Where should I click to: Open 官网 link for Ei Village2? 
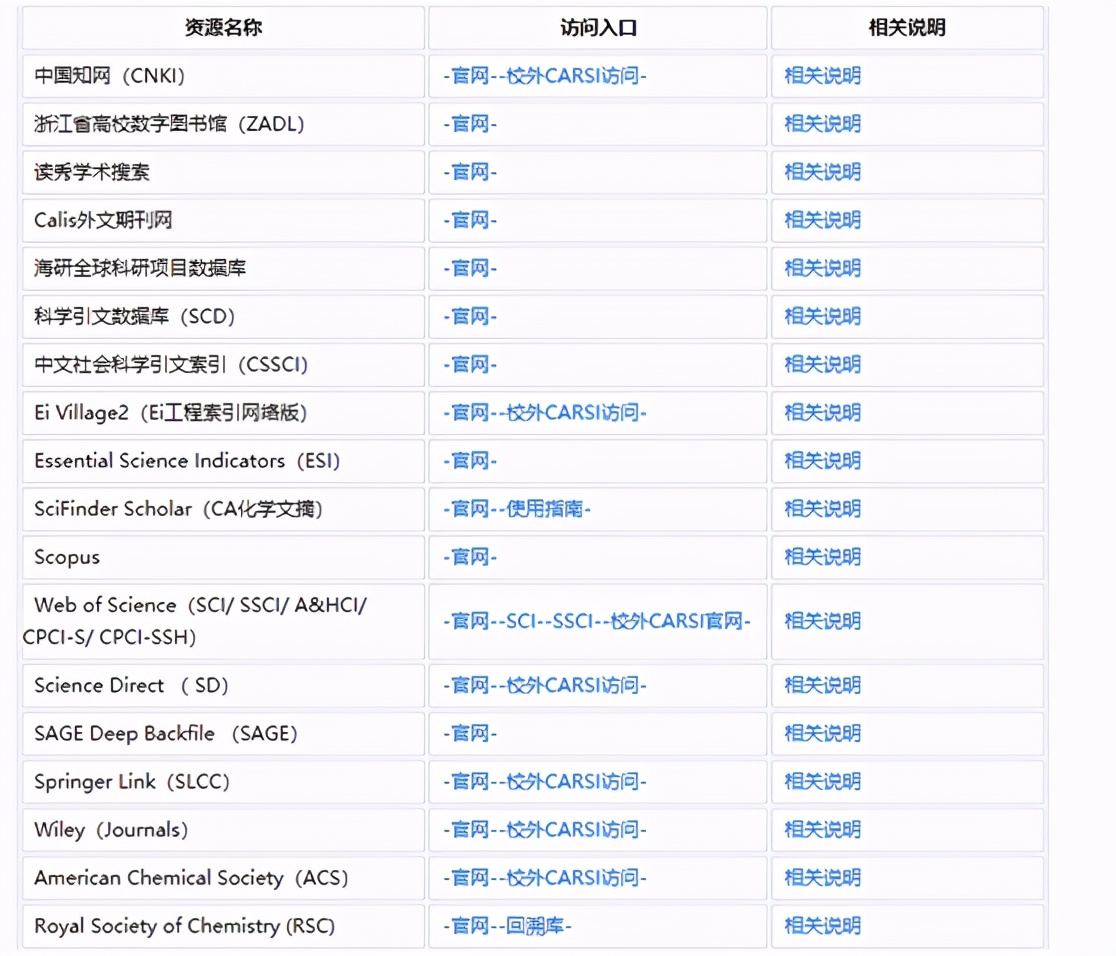[x=470, y=413]
